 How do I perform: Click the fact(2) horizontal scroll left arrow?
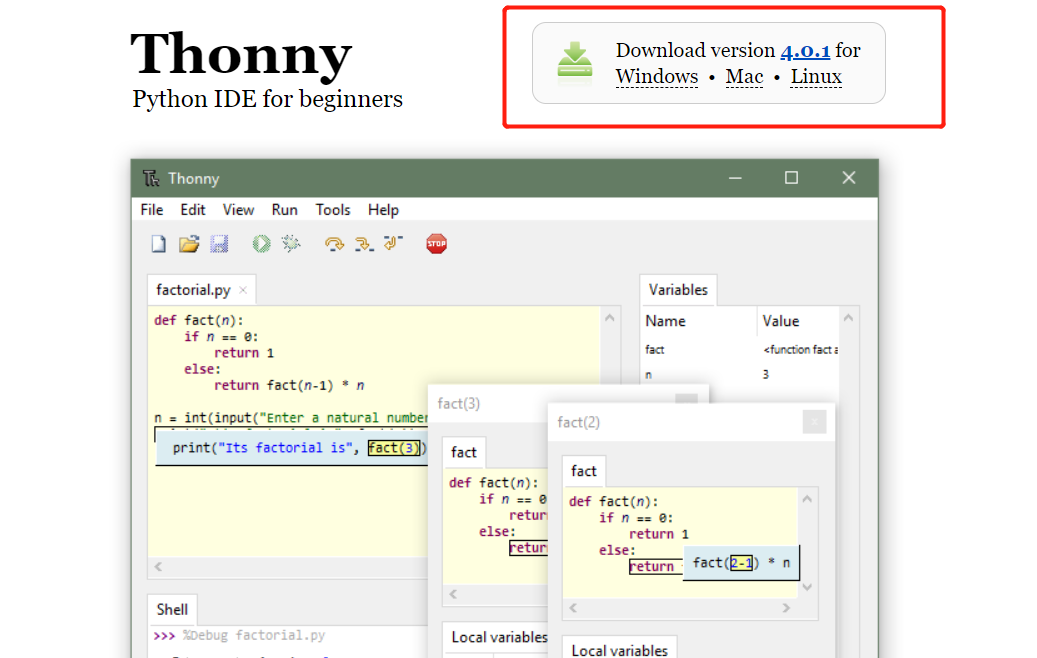pyautogui.click(x=573, y=608)
